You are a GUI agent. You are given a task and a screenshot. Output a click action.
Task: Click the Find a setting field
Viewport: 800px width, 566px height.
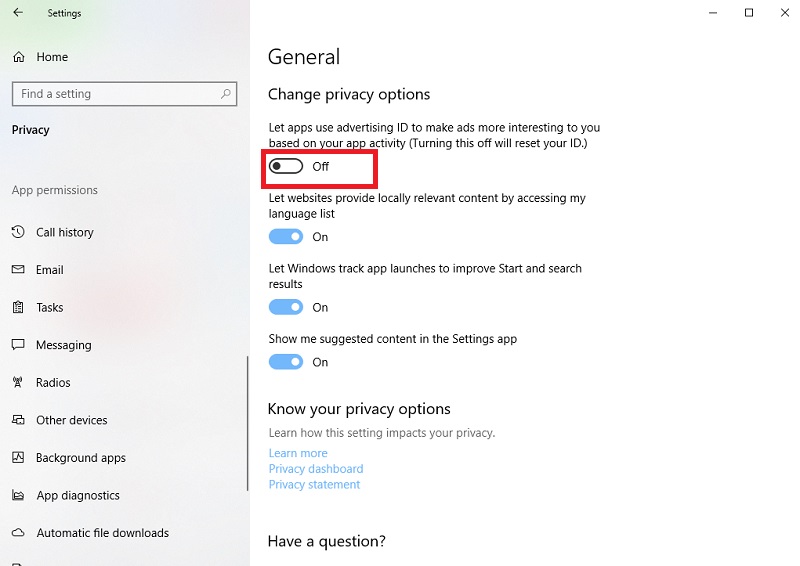click(124, 94)
